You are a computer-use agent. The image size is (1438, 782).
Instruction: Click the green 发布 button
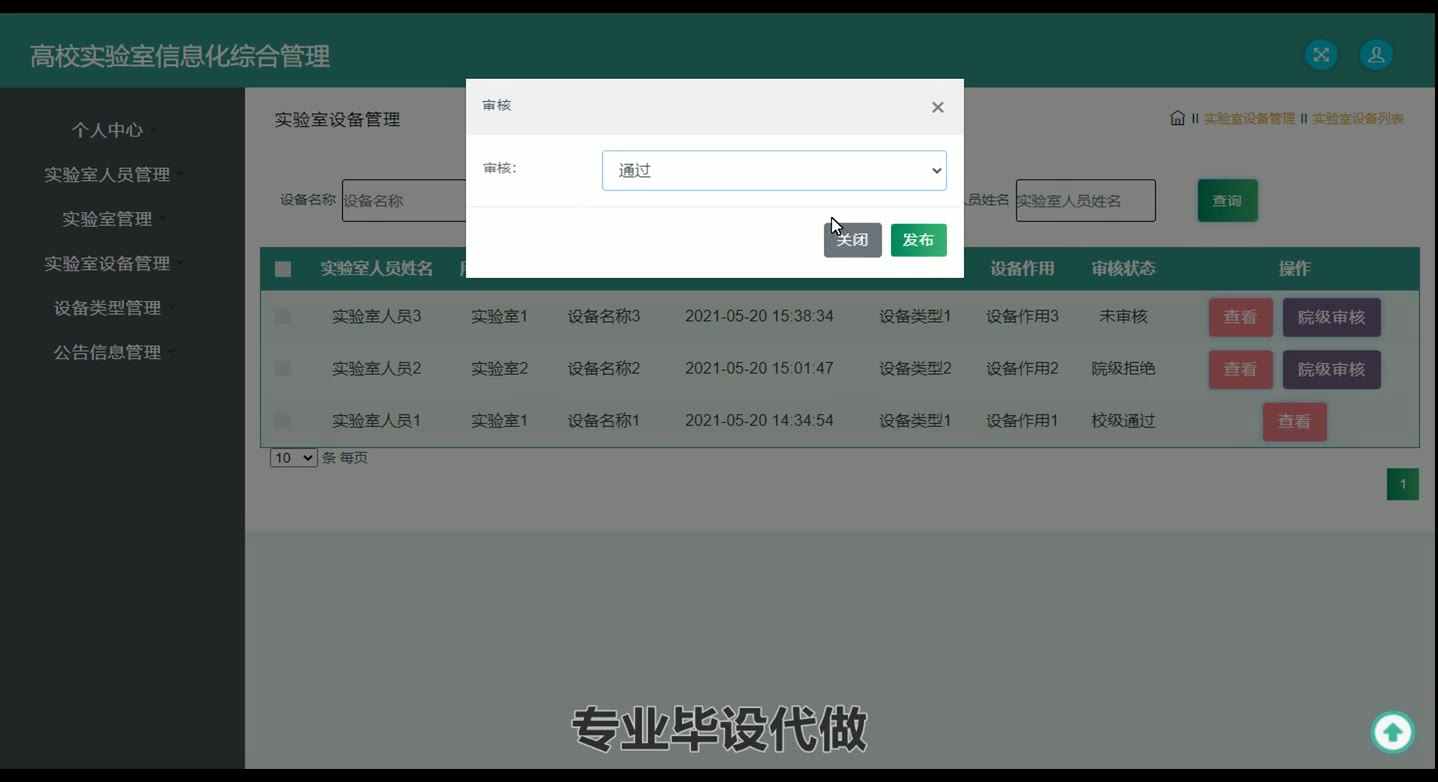pos(918,240)
